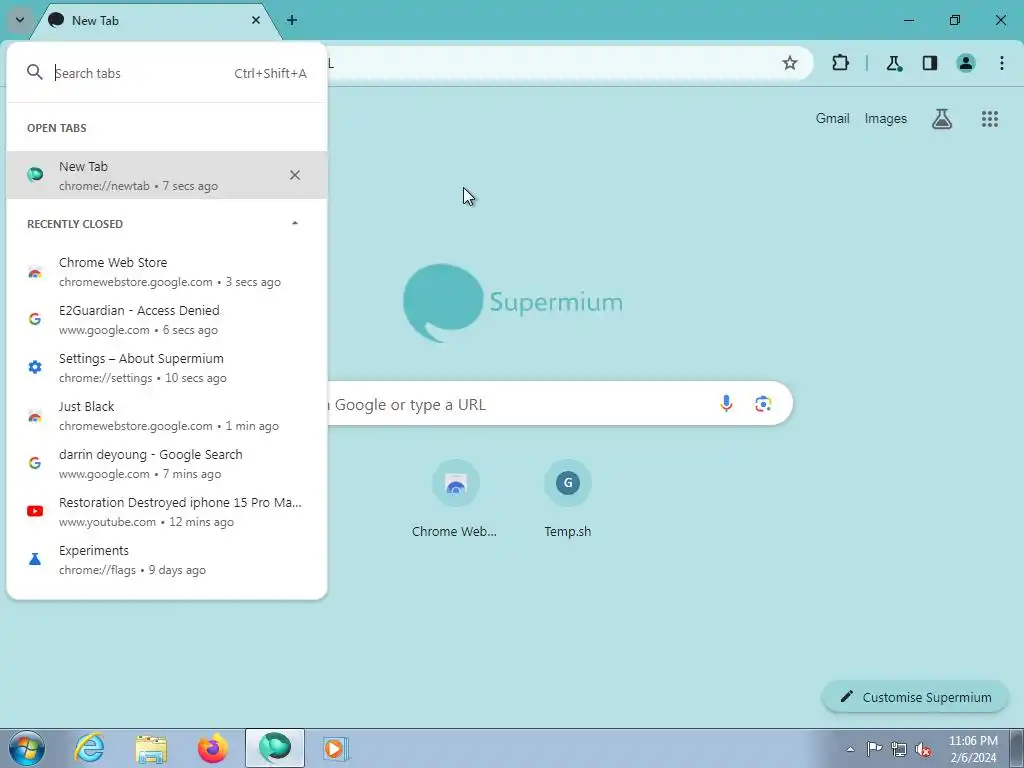Switch to New Tab in the open tabs list

[167, 175]
